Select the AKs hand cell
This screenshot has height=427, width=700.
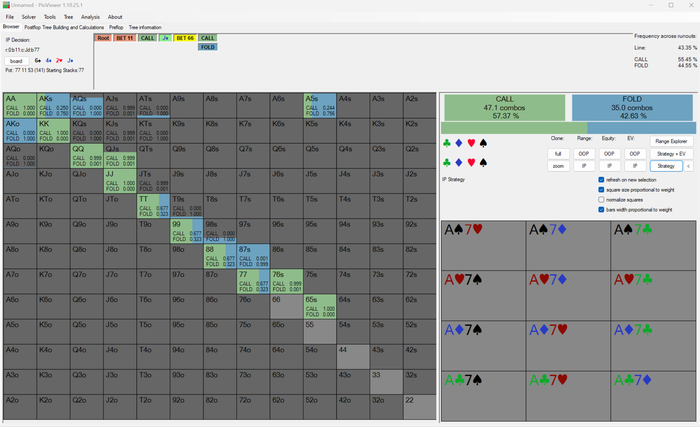(x=53, y=105)
